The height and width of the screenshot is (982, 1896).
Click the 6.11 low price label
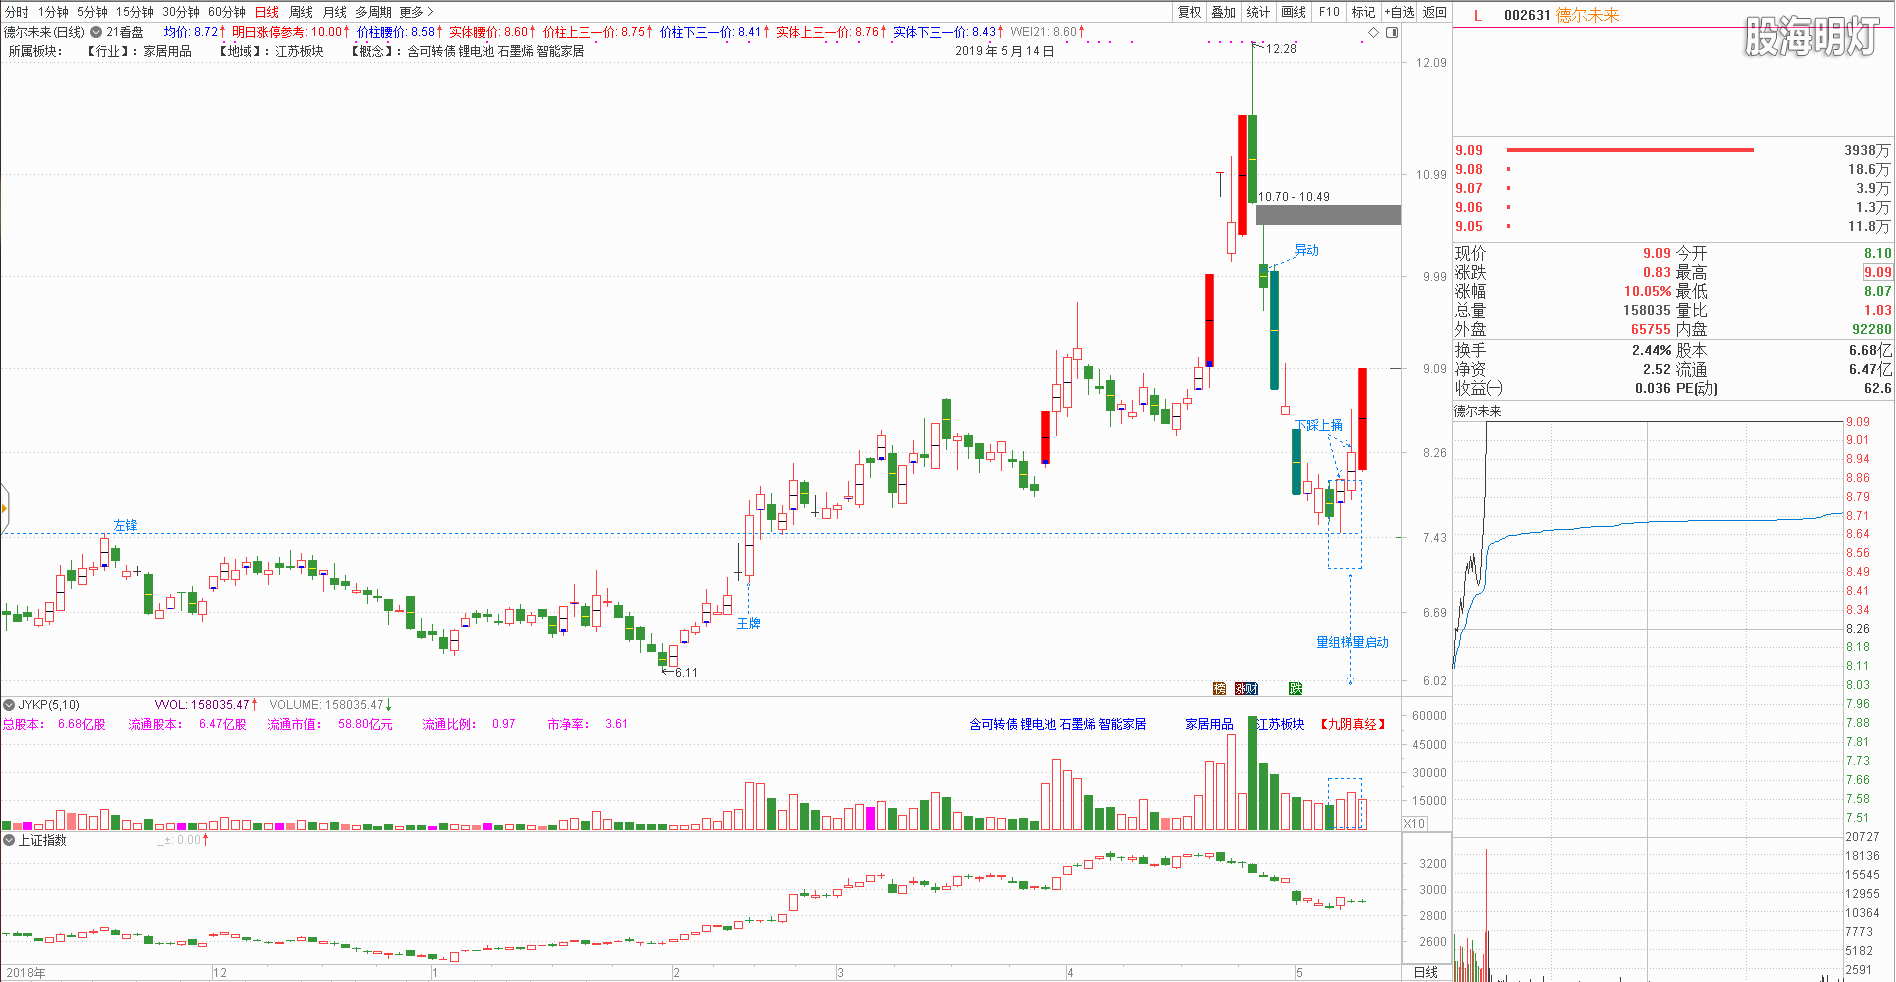686,673
